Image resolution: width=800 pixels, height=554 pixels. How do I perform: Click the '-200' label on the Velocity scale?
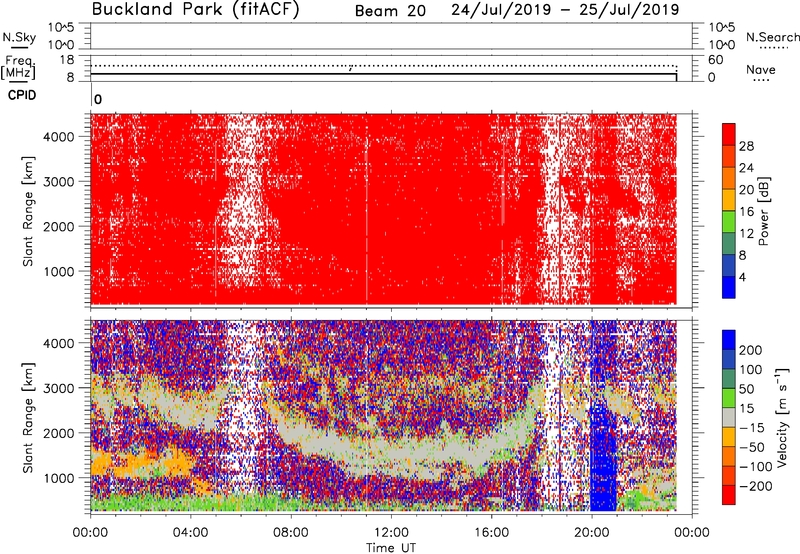point(756,486)
